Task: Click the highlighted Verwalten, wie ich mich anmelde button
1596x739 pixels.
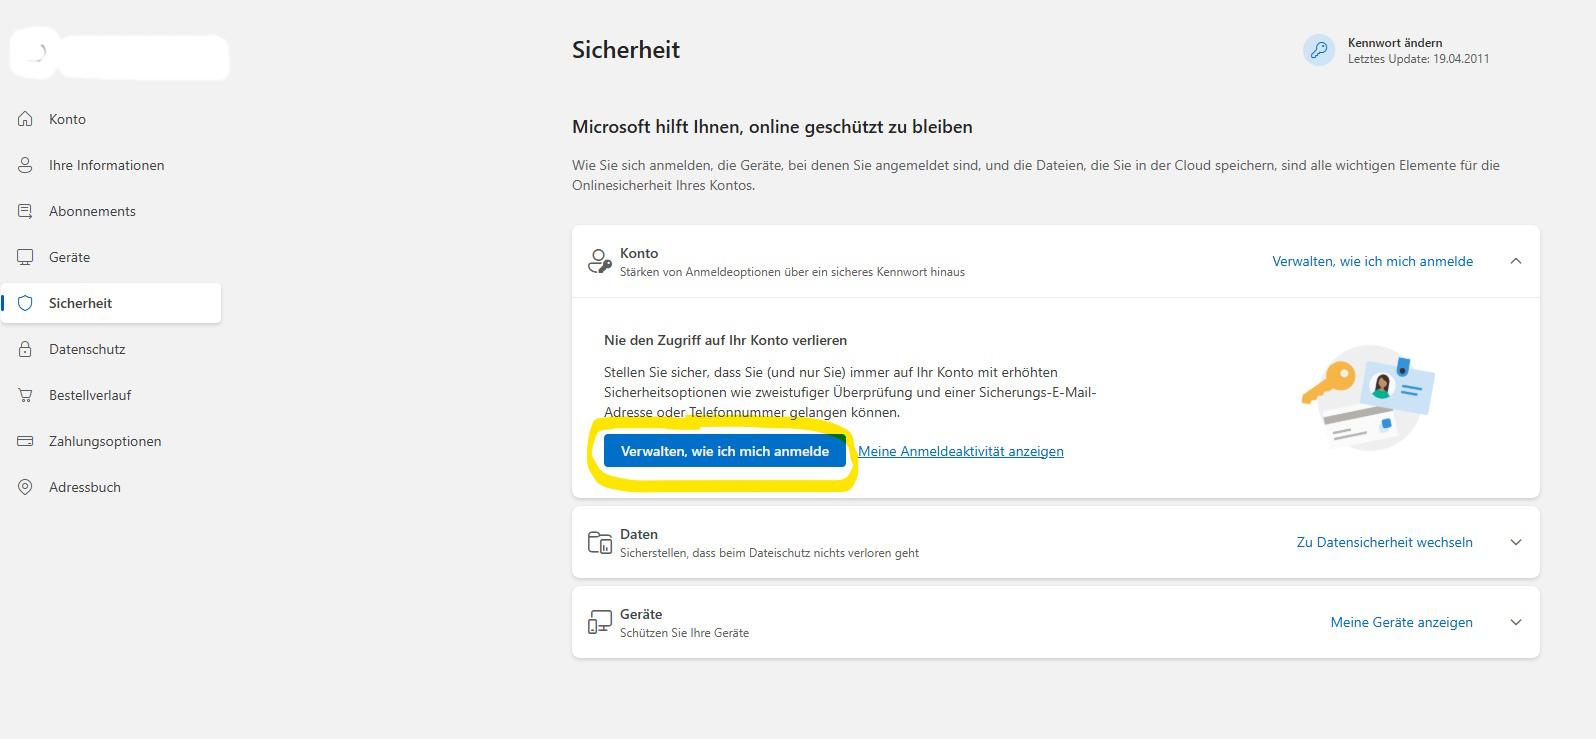Action: 725,450
